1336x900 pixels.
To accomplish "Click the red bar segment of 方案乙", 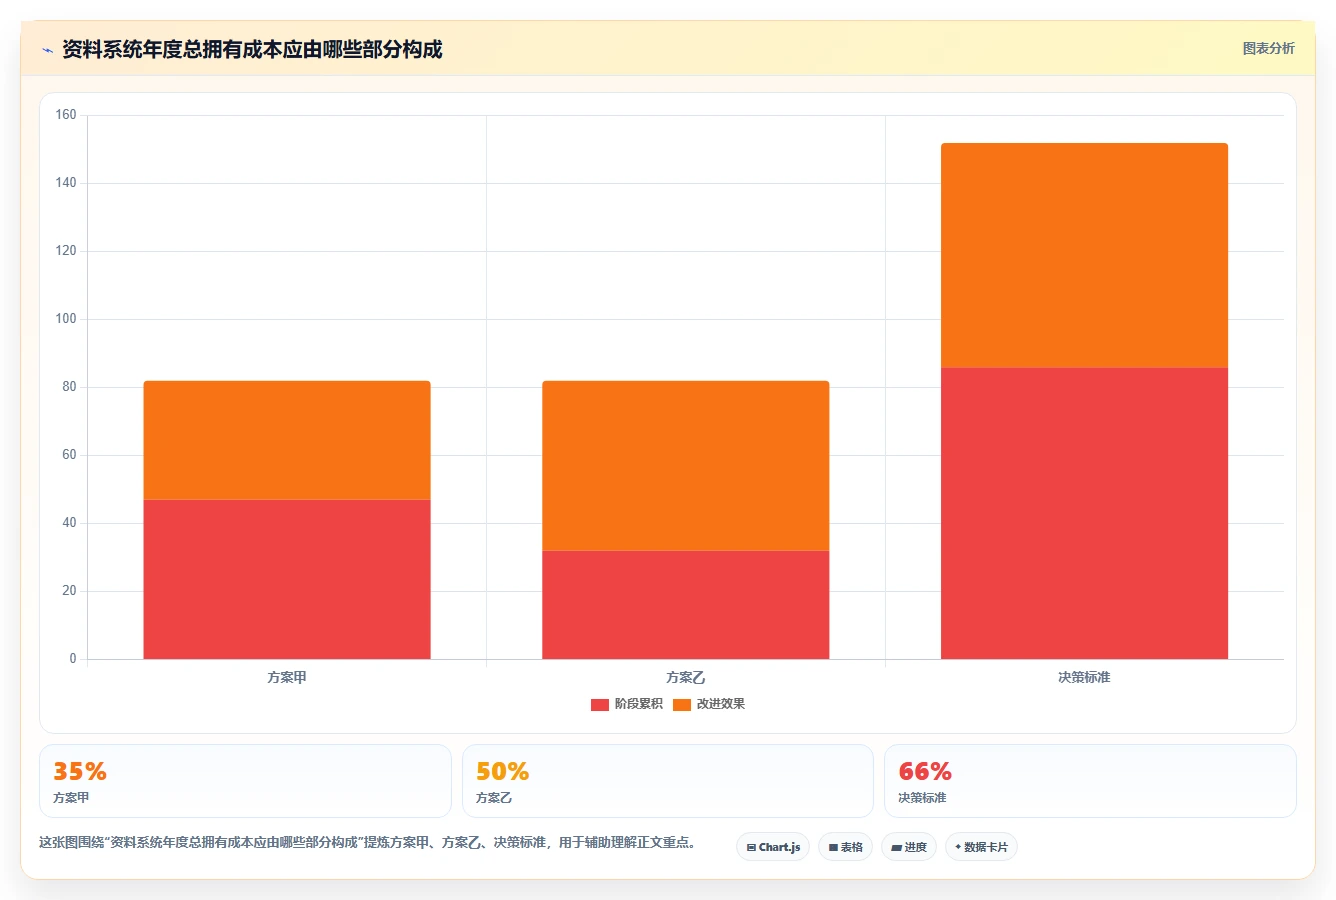I will pos(686,605).
